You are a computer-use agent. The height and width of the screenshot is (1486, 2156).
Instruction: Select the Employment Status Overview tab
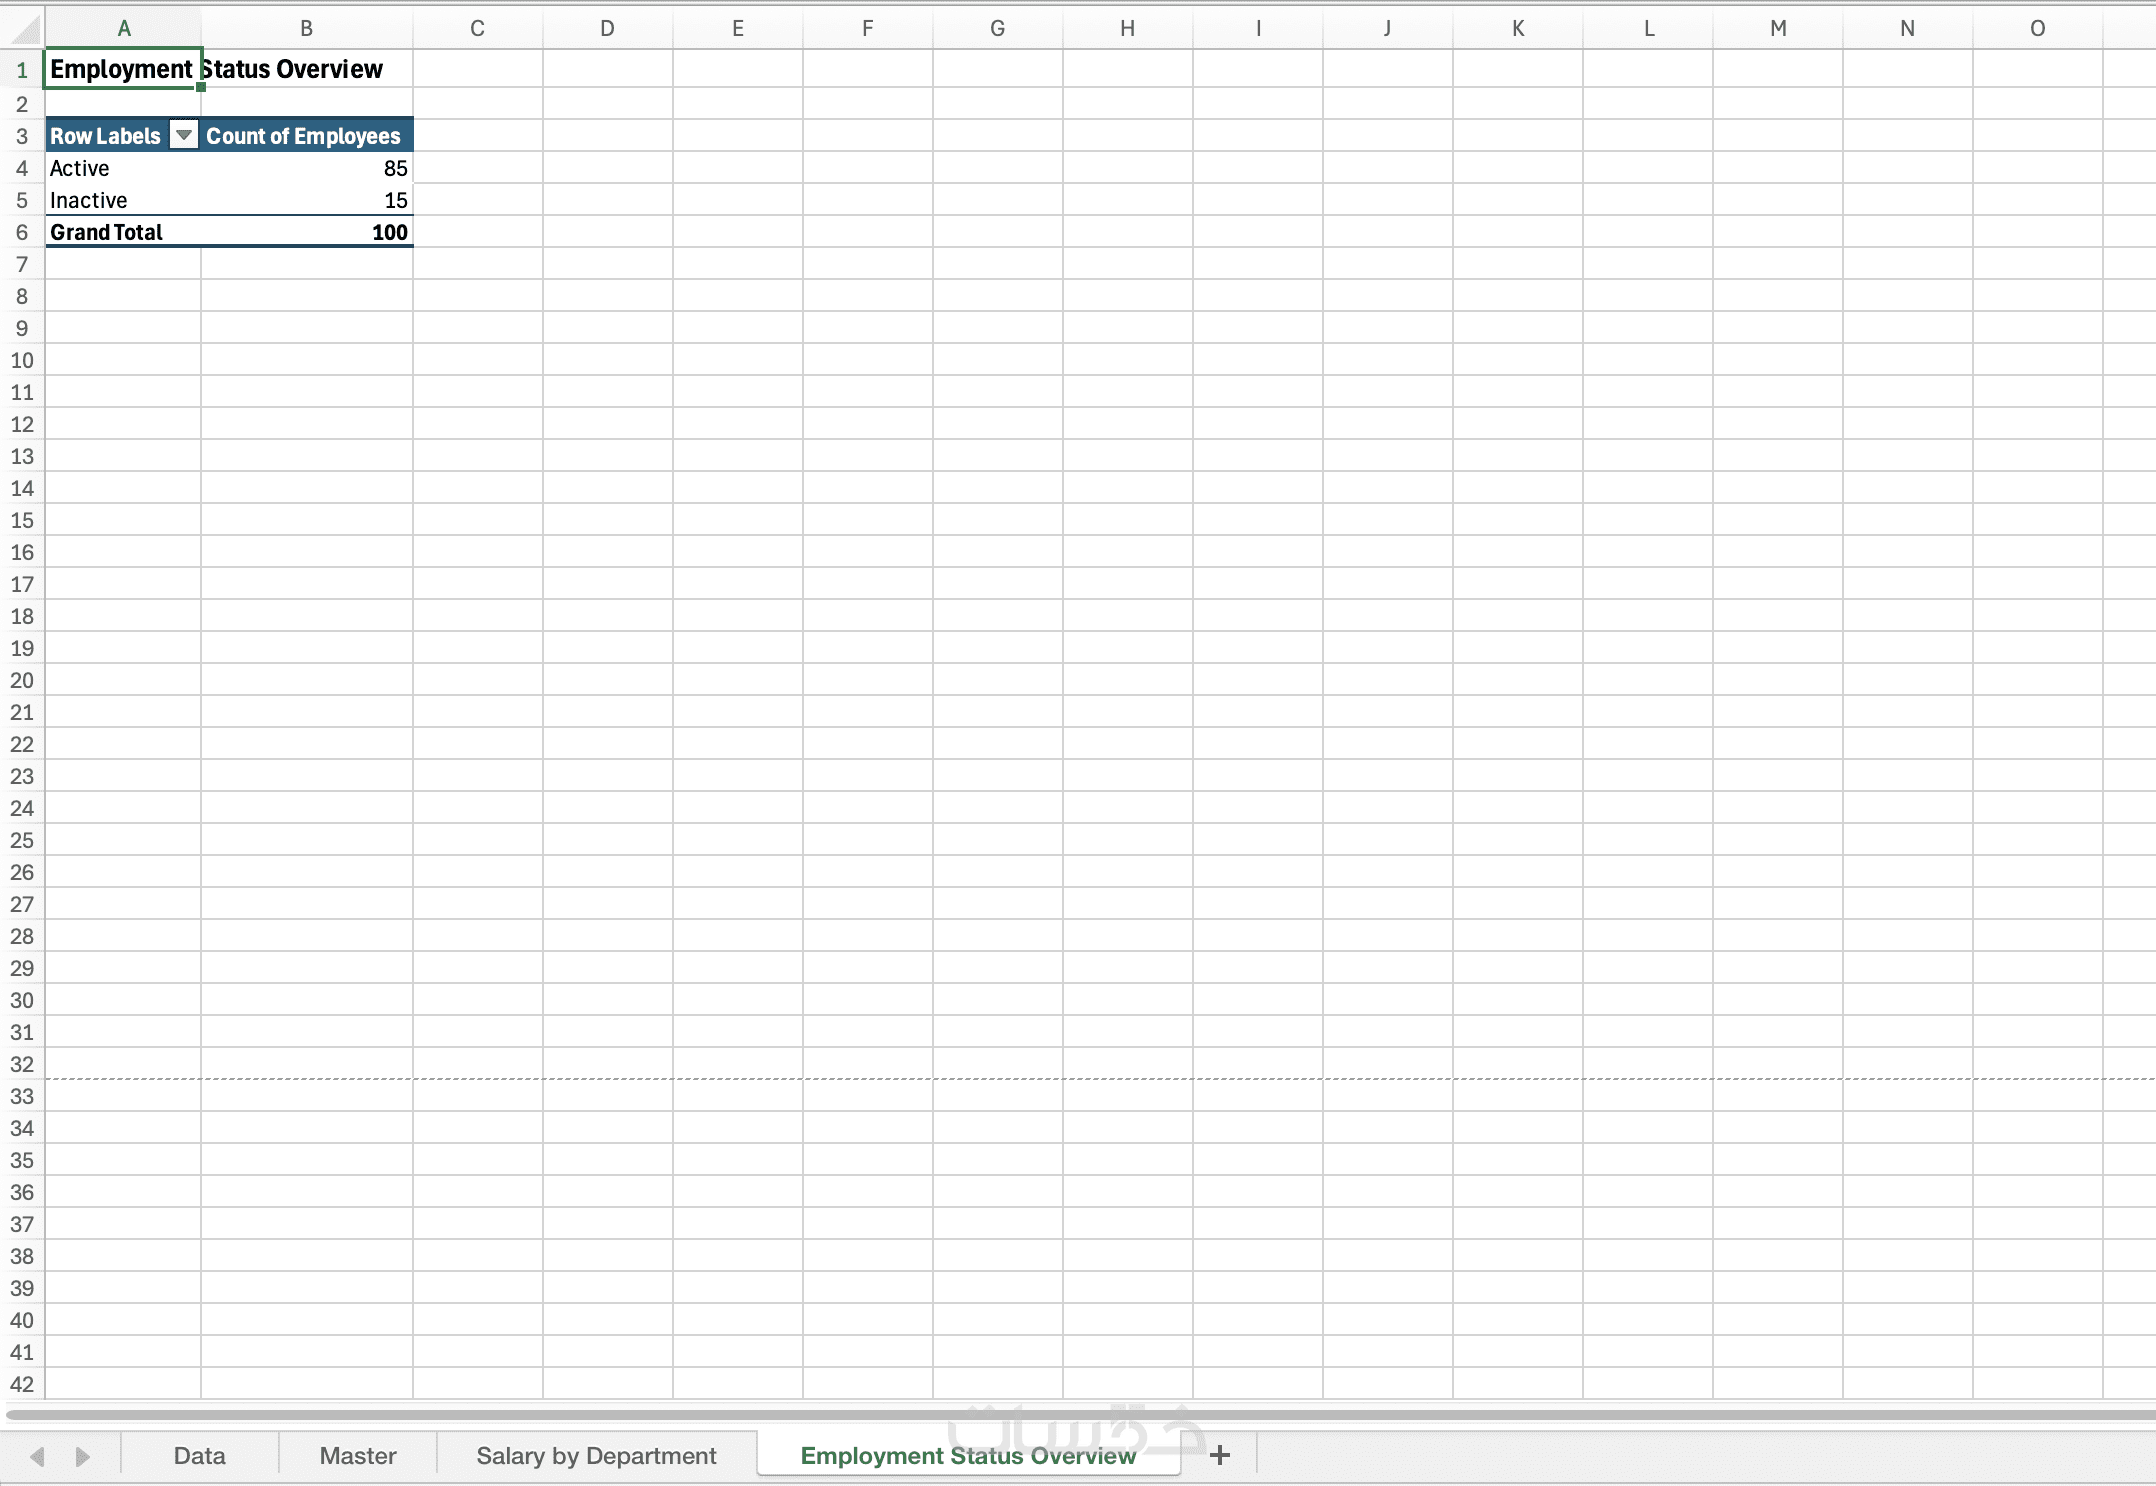coord(967,1455)
